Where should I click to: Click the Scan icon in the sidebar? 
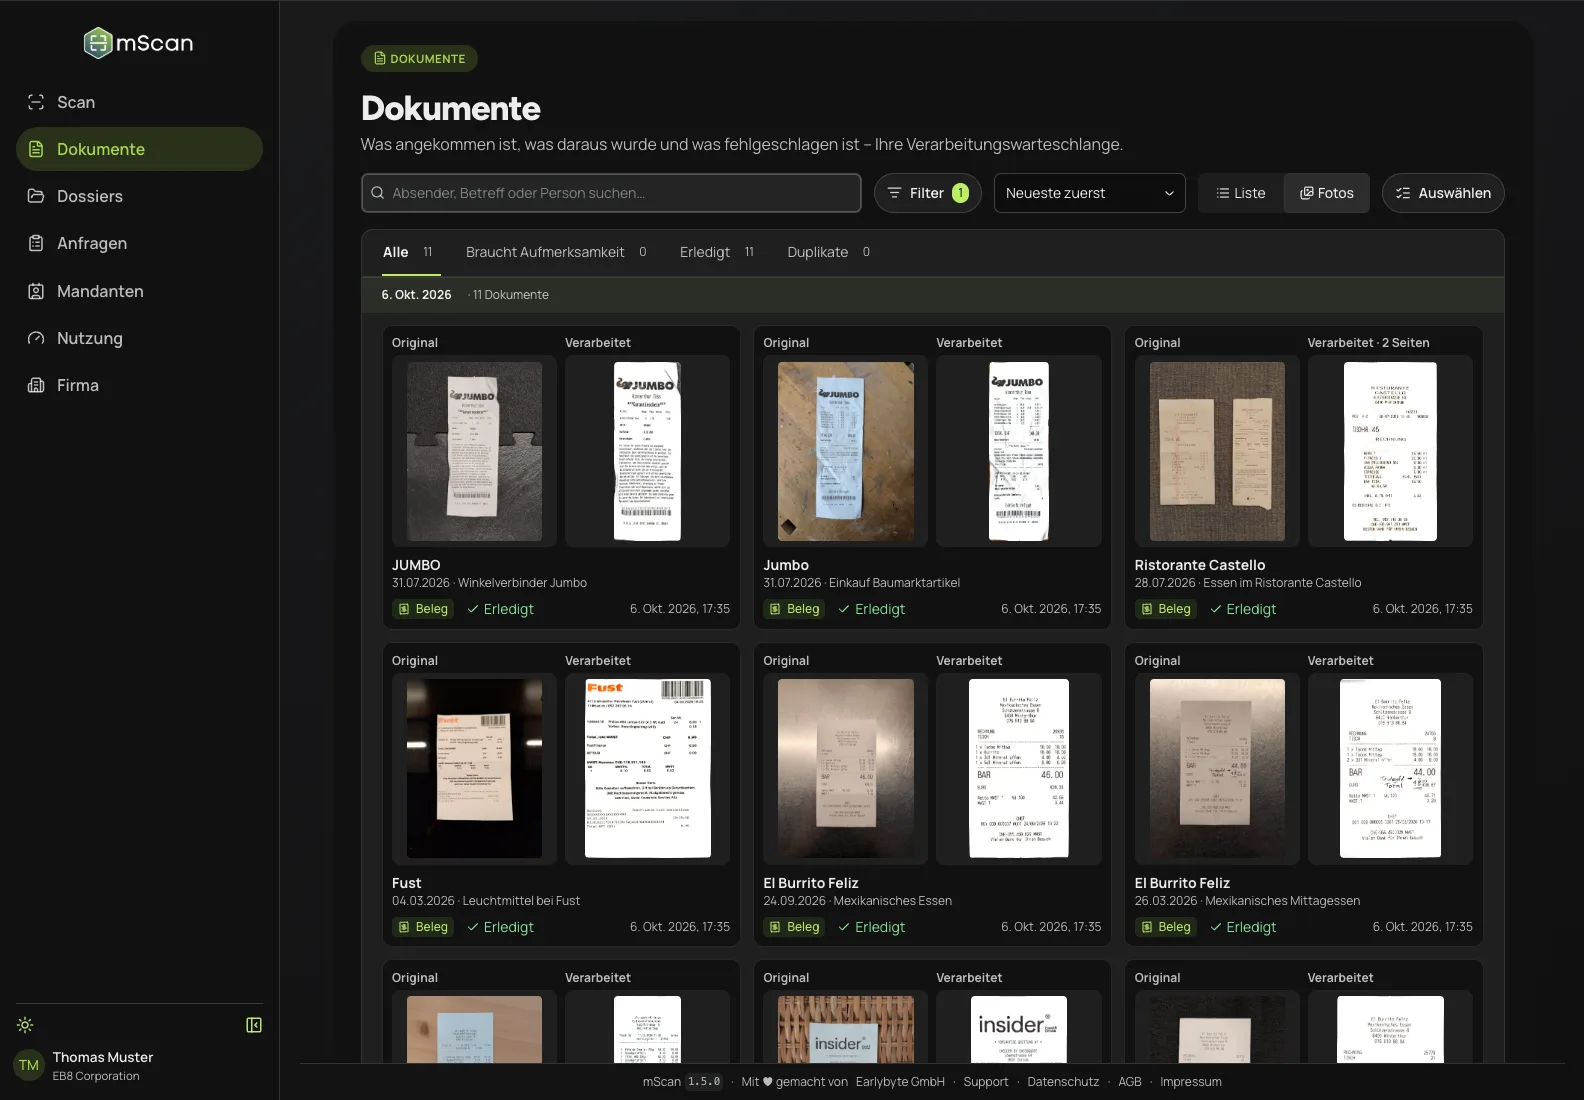(36, 102)
